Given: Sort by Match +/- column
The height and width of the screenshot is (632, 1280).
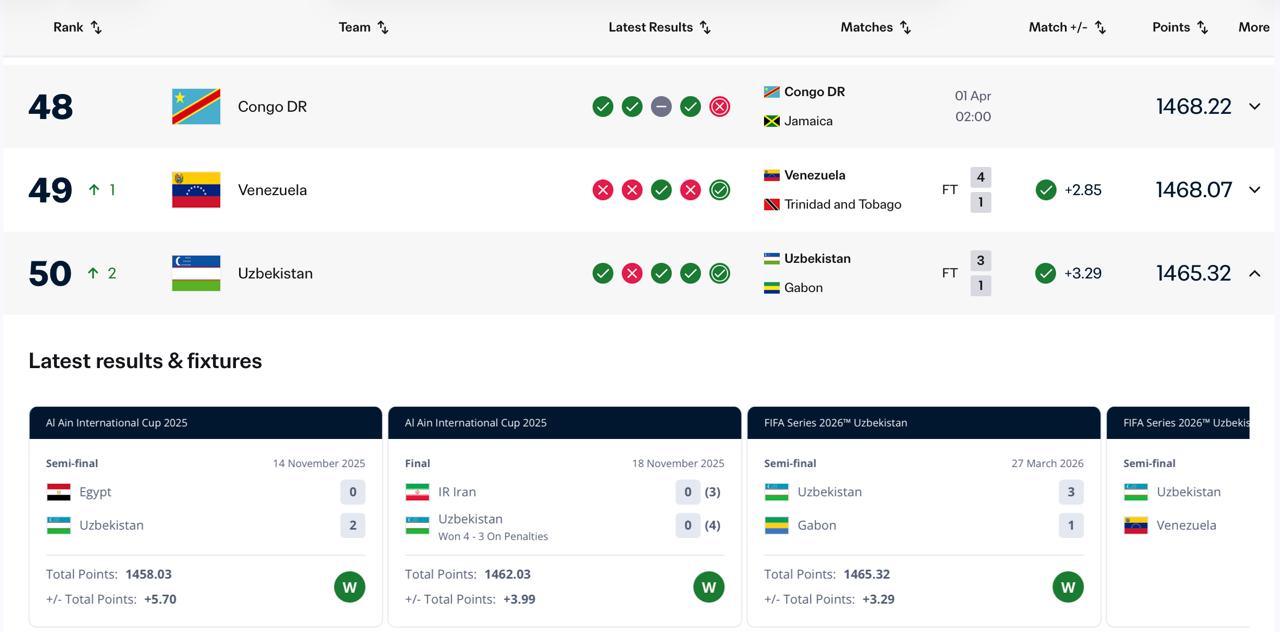Looking at the screenshot, I should pyautogui.click(x=1100, y=28).
